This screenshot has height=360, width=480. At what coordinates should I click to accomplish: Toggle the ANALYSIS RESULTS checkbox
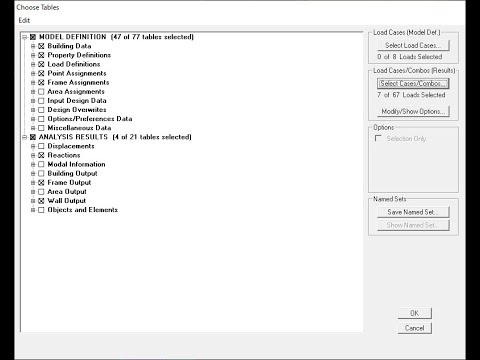pos(33,137)
